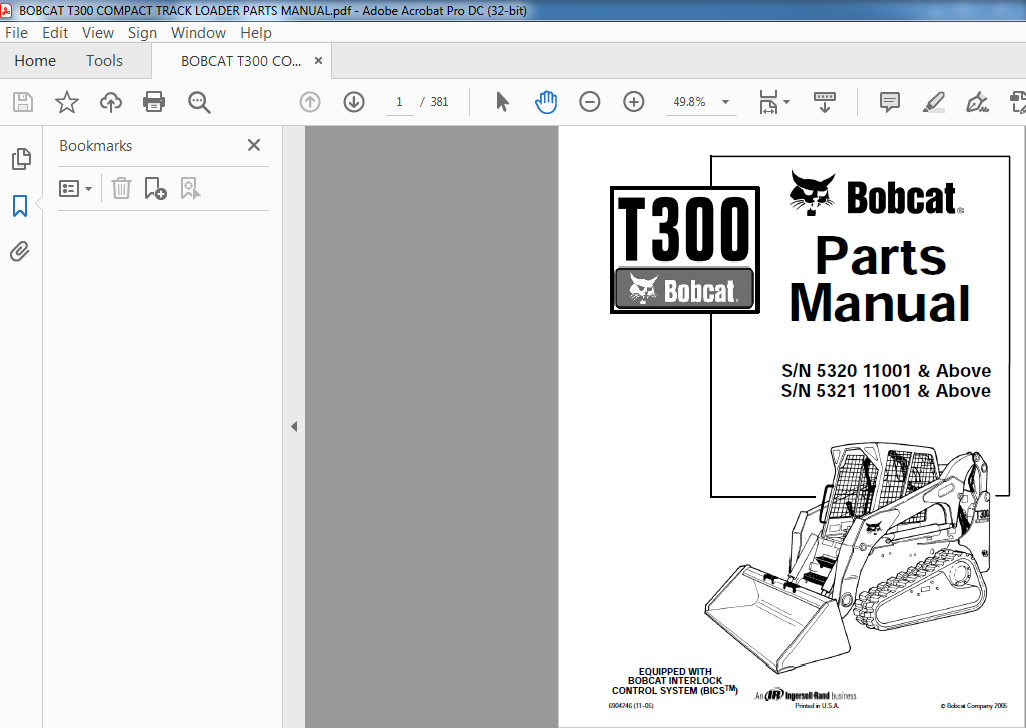Click the total pages '381' label
This screenshot has height=728, width=1026.
(x=439, y=102)
